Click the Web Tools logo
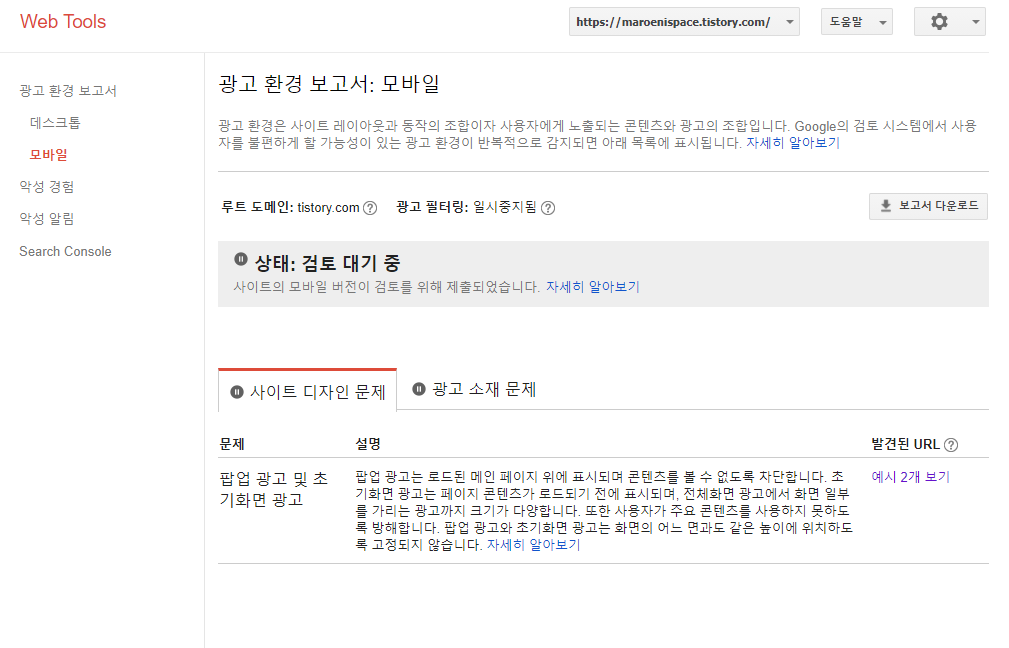Screen dimensions: 1009x648 62,21
